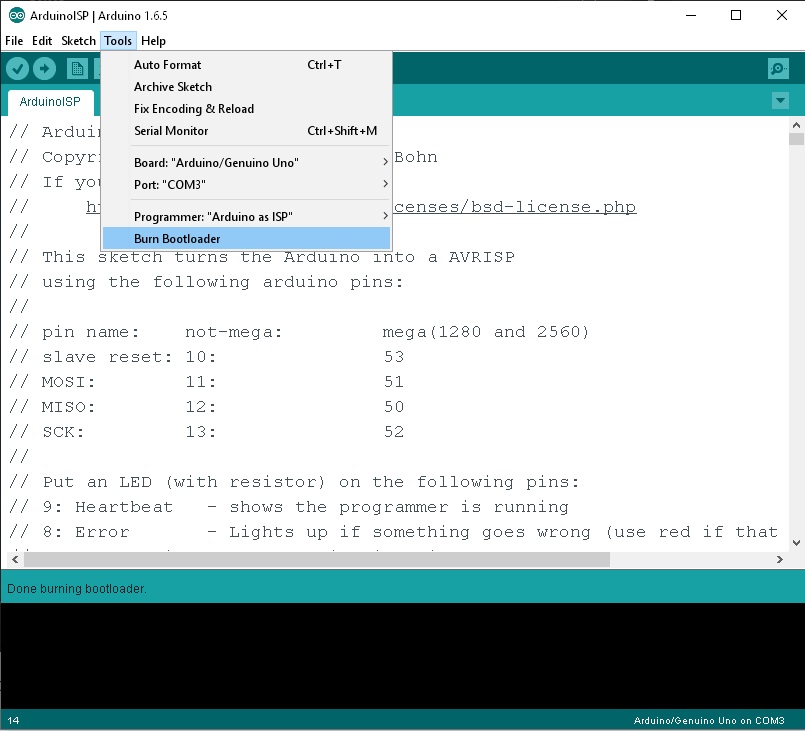
Task: Select Port: COM3 entry
Action: click(246, 184)
